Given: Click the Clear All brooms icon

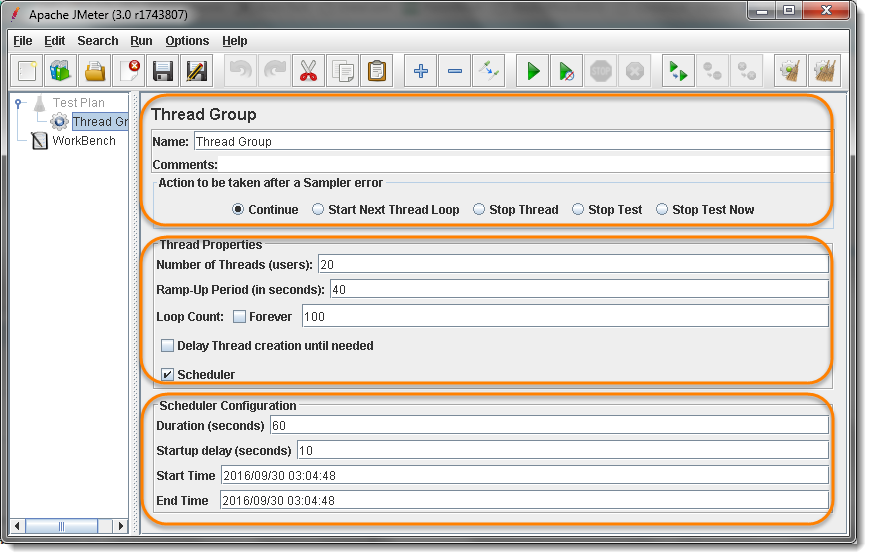Looking at the screenshot, I should [x=825, y=71].
